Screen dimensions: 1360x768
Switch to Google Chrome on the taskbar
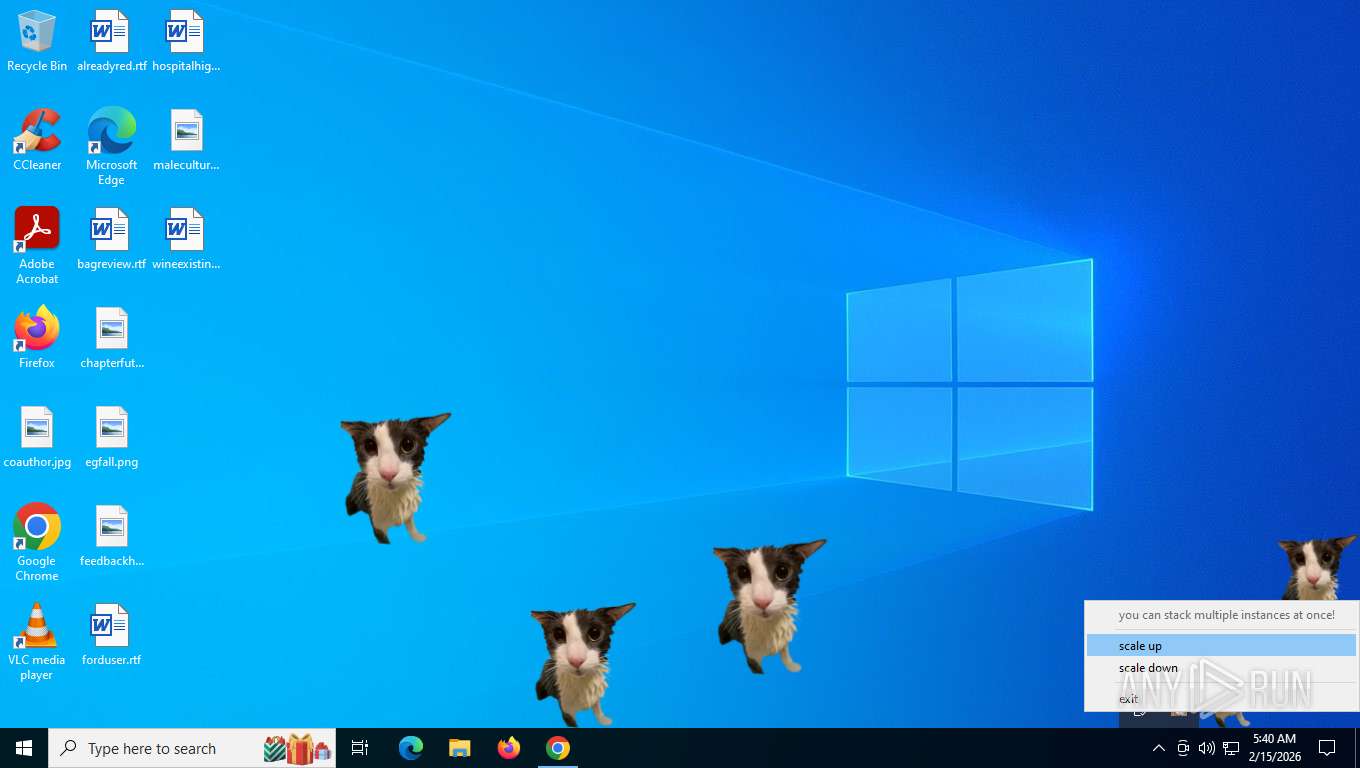point(558,748)
